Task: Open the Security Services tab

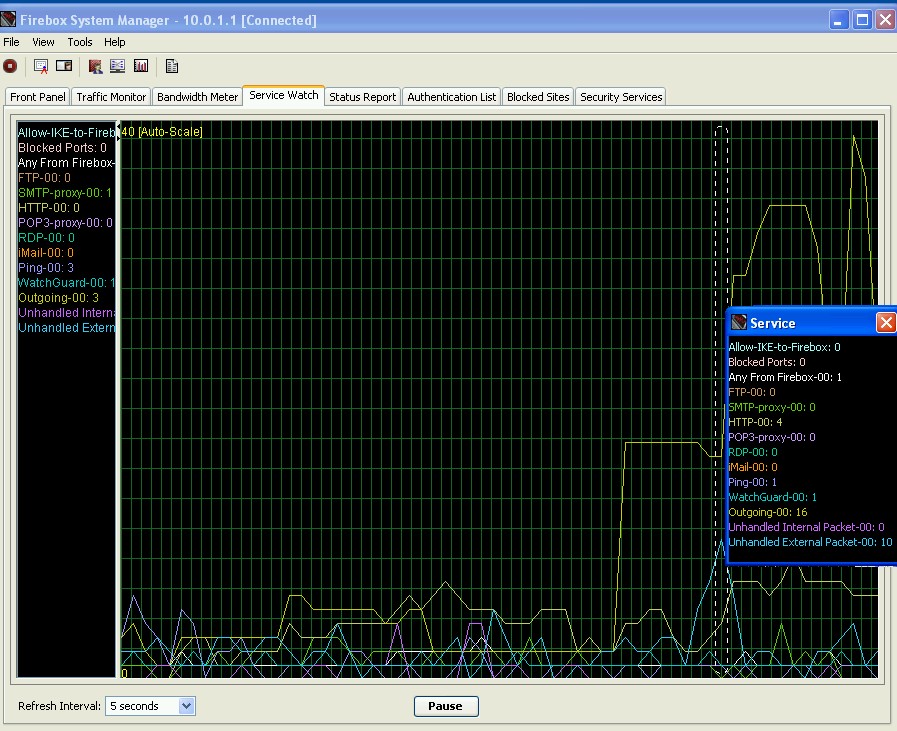Action: [621, 97]
